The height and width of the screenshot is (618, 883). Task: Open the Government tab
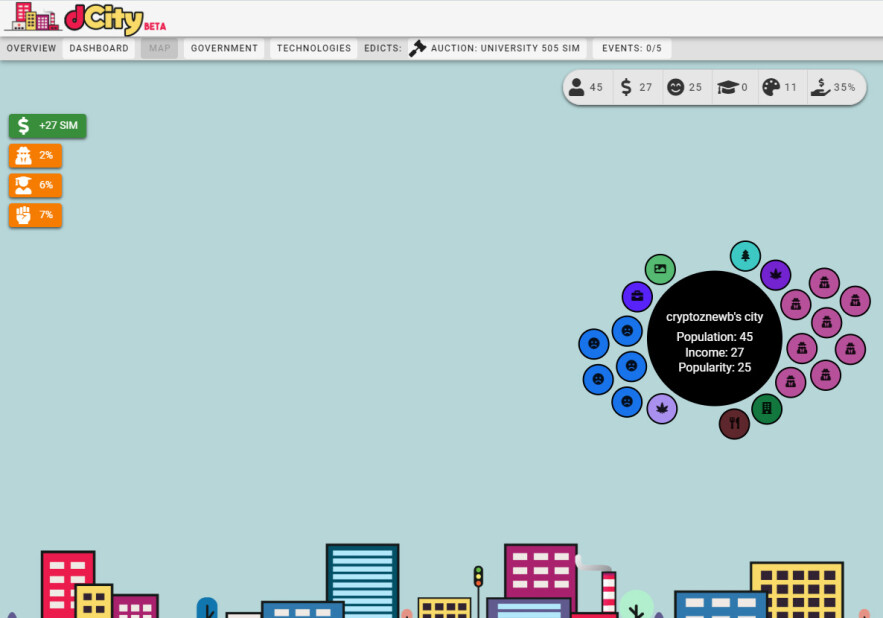tap(224, 48)
